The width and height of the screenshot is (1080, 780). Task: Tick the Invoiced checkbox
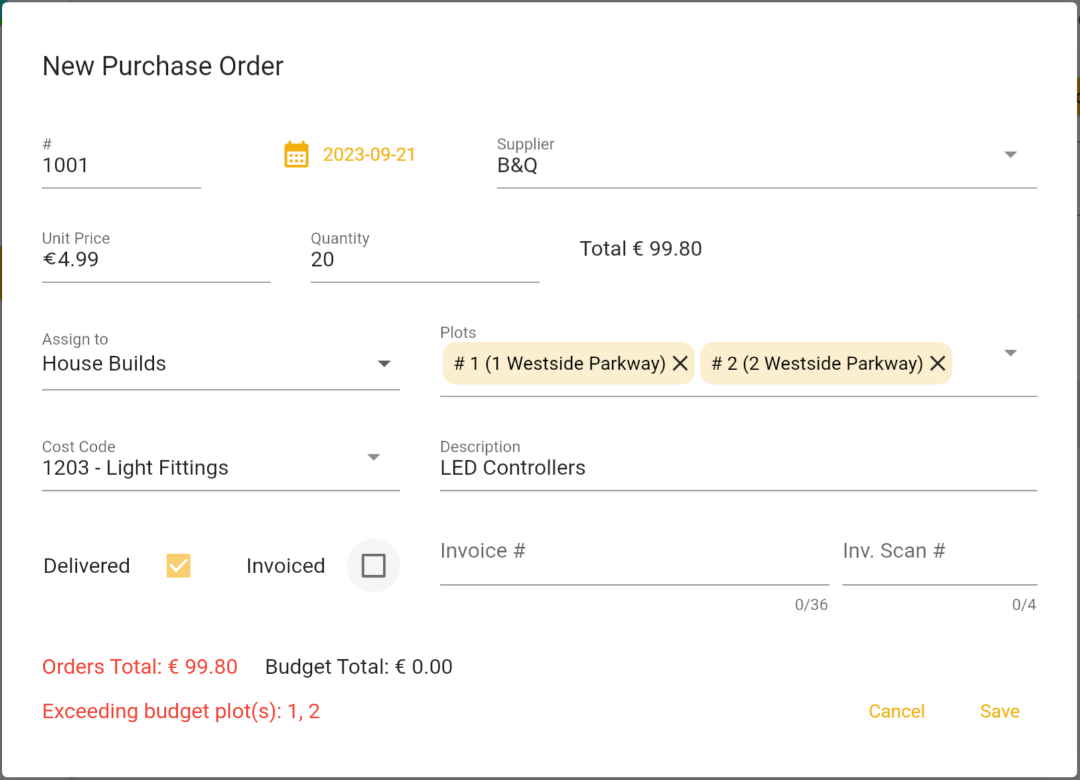tap(373, 566)
